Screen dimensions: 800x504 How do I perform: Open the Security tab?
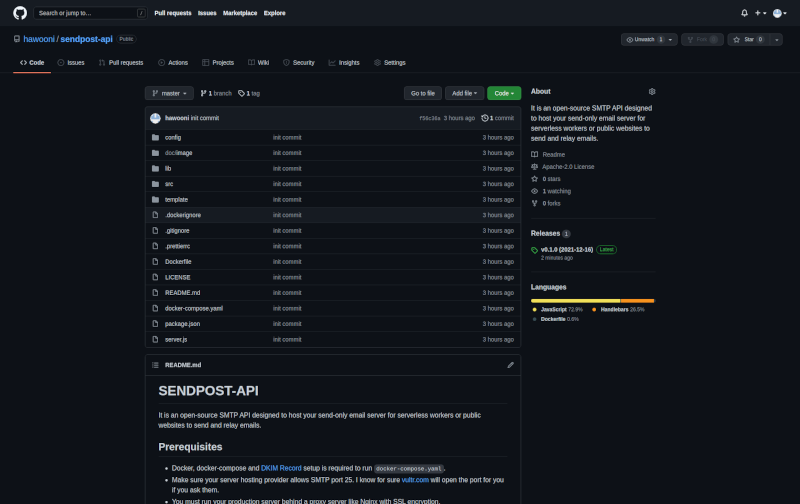[299, 63]
